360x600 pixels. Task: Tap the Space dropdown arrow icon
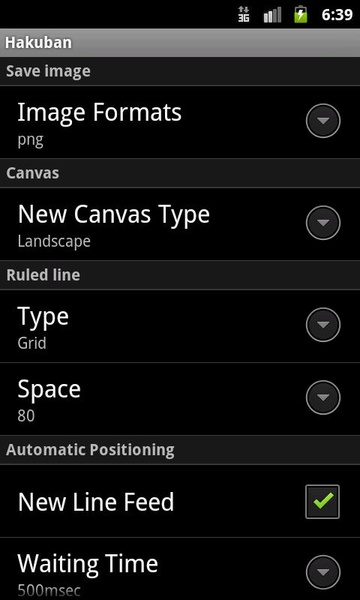tap(323, 398)
